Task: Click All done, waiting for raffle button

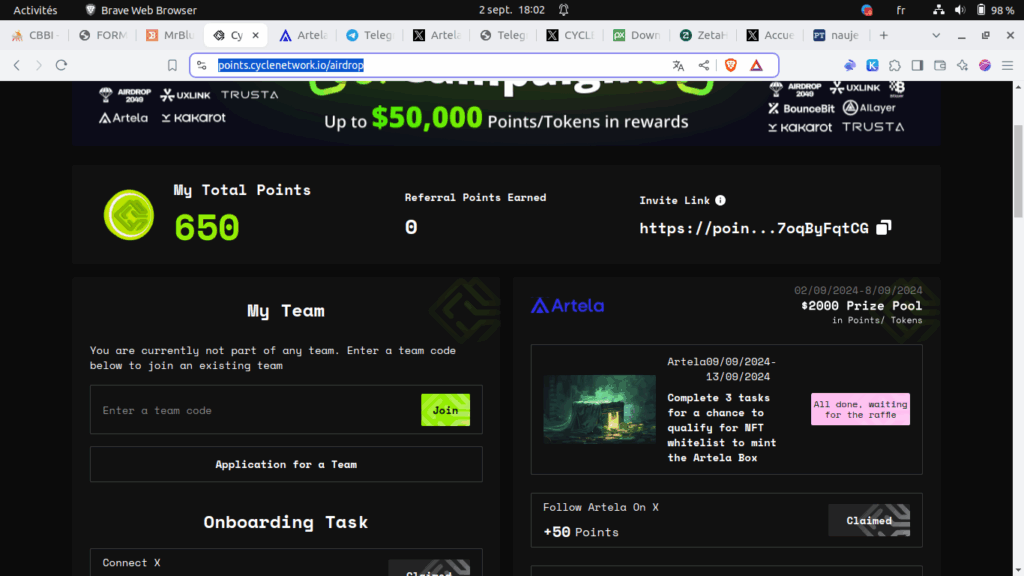Action: [x=860, y=409]
